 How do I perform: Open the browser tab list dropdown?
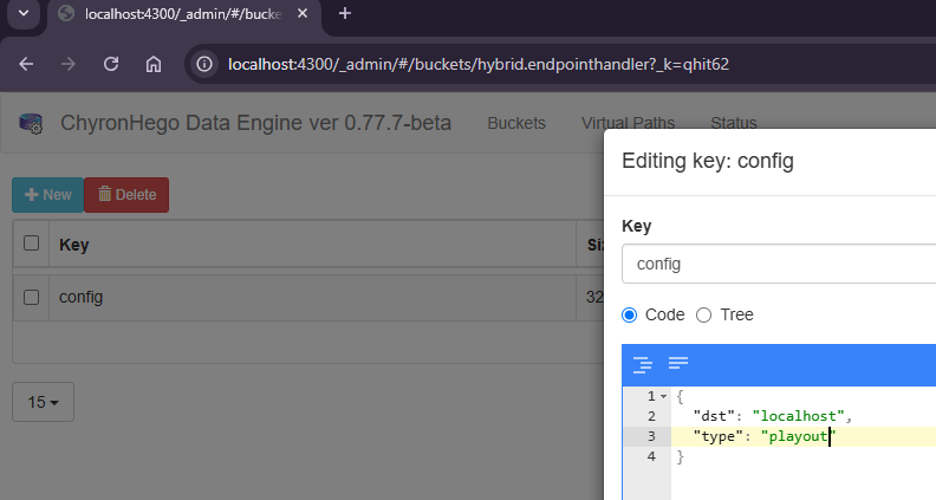coord(23,13)
